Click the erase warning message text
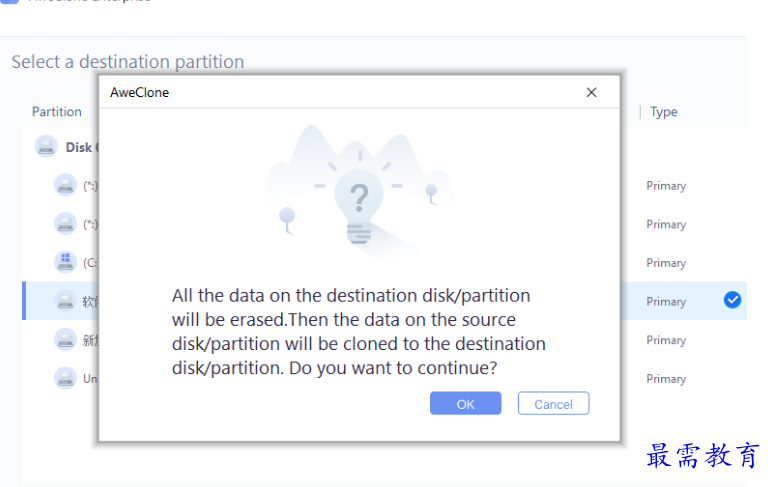 [359, 332]
